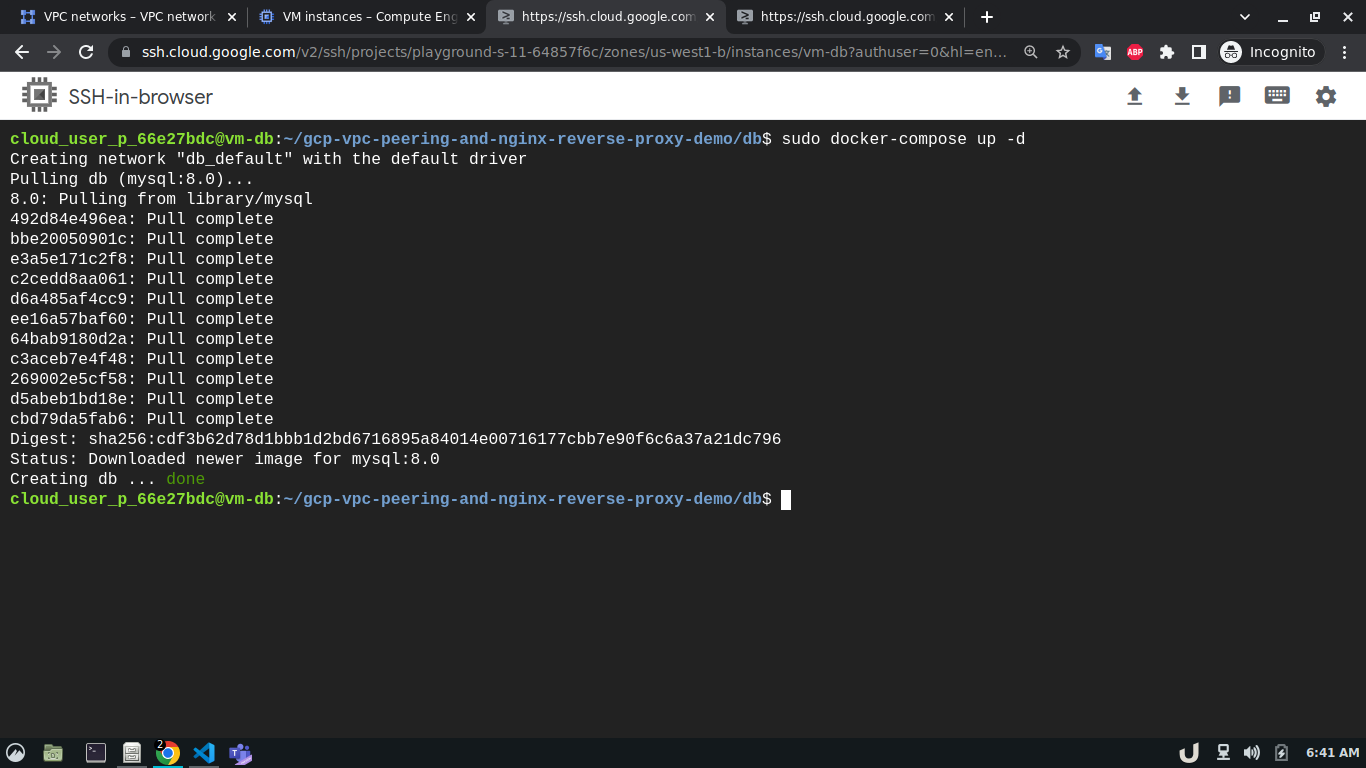Click the SSH-in-browser chip logo

(40, 95)
